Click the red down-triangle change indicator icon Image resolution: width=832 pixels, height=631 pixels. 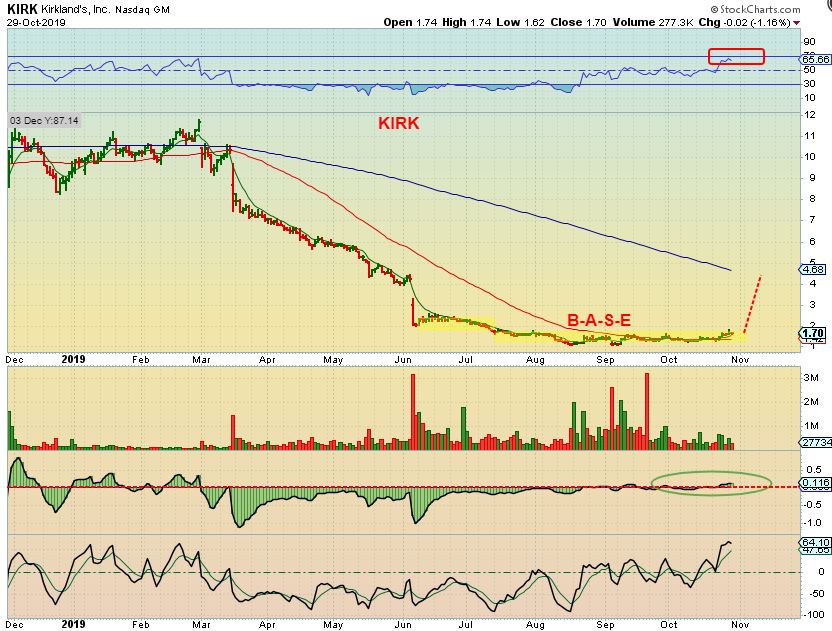[796, 23]
